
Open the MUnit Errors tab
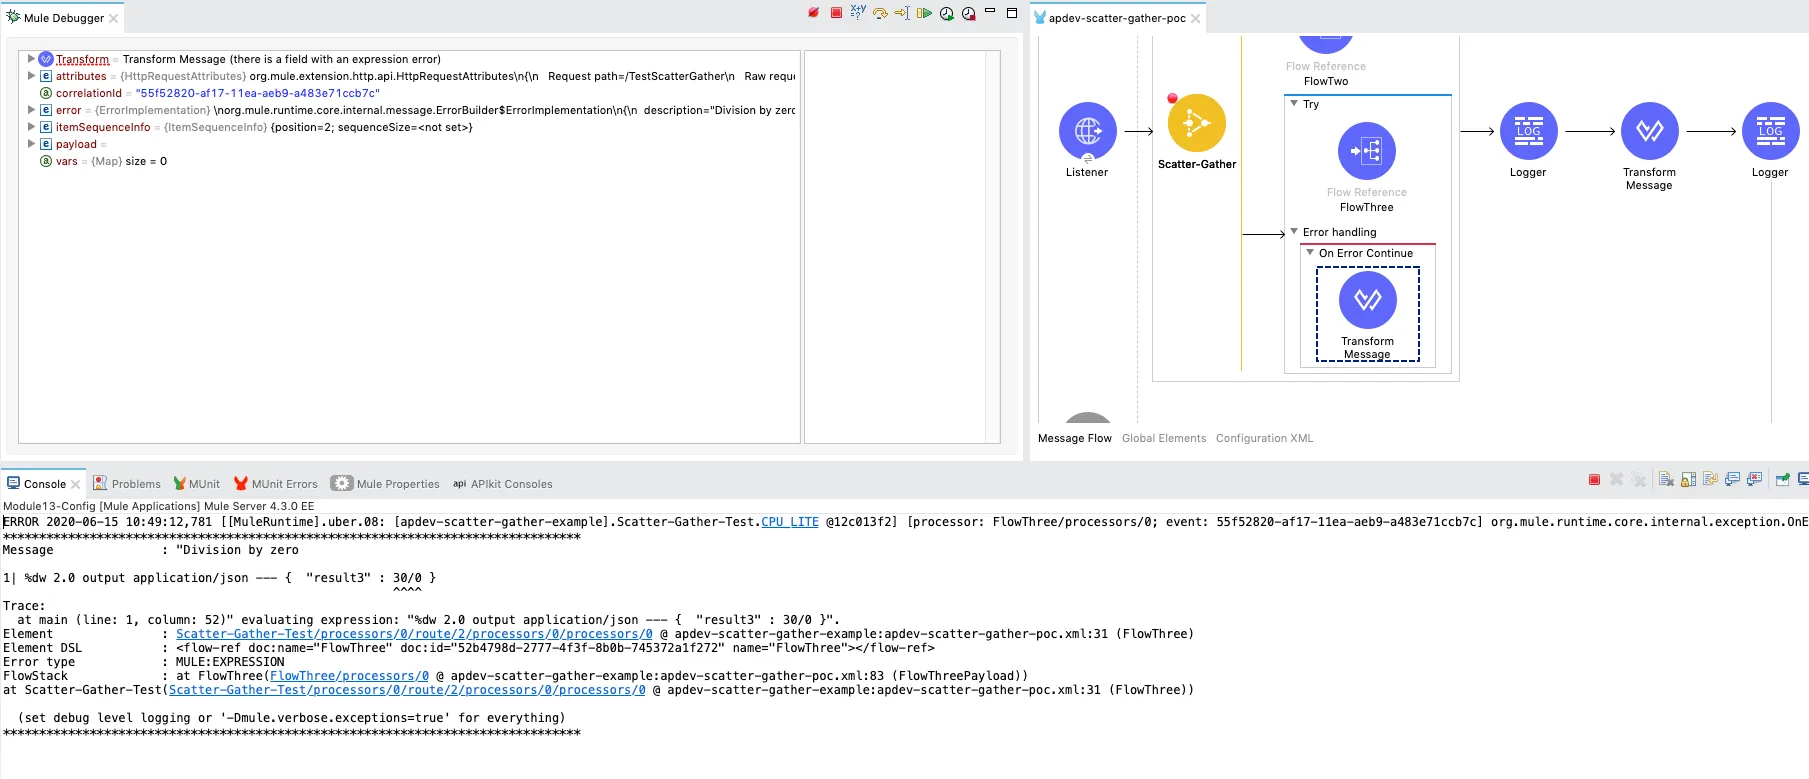[x=275, y=484]
